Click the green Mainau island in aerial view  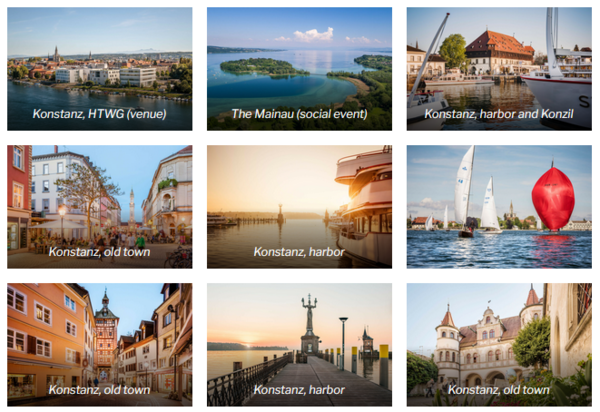click(x=262, y=67)
